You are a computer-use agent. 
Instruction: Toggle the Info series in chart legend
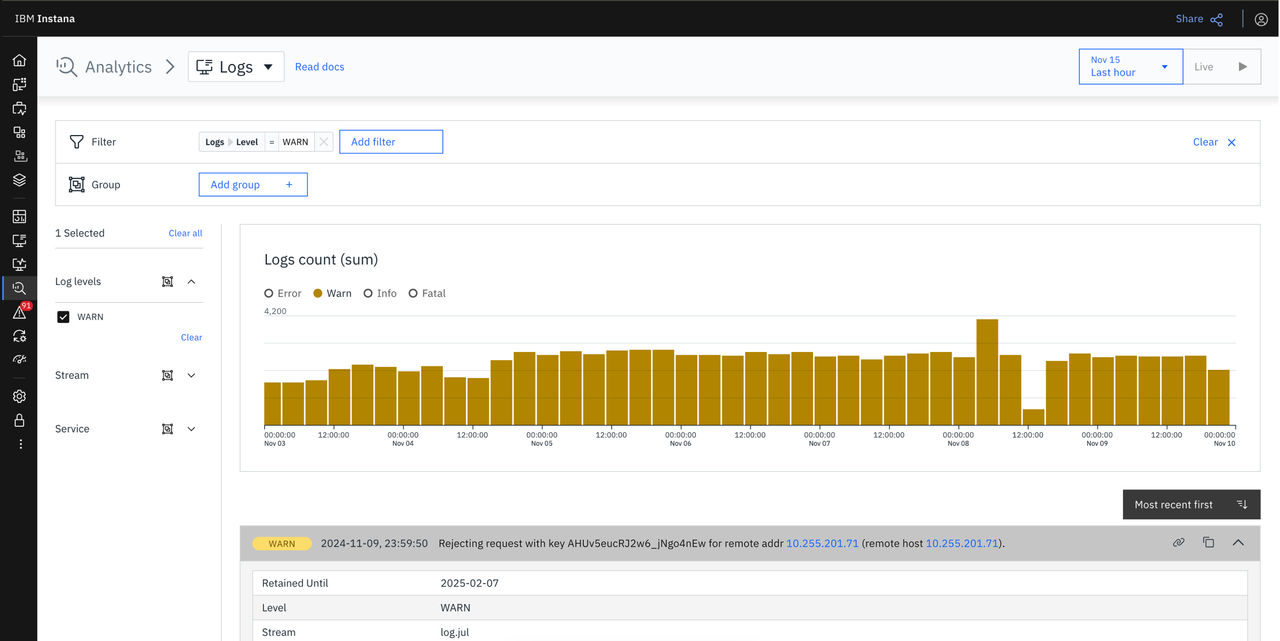coord(380,293)
